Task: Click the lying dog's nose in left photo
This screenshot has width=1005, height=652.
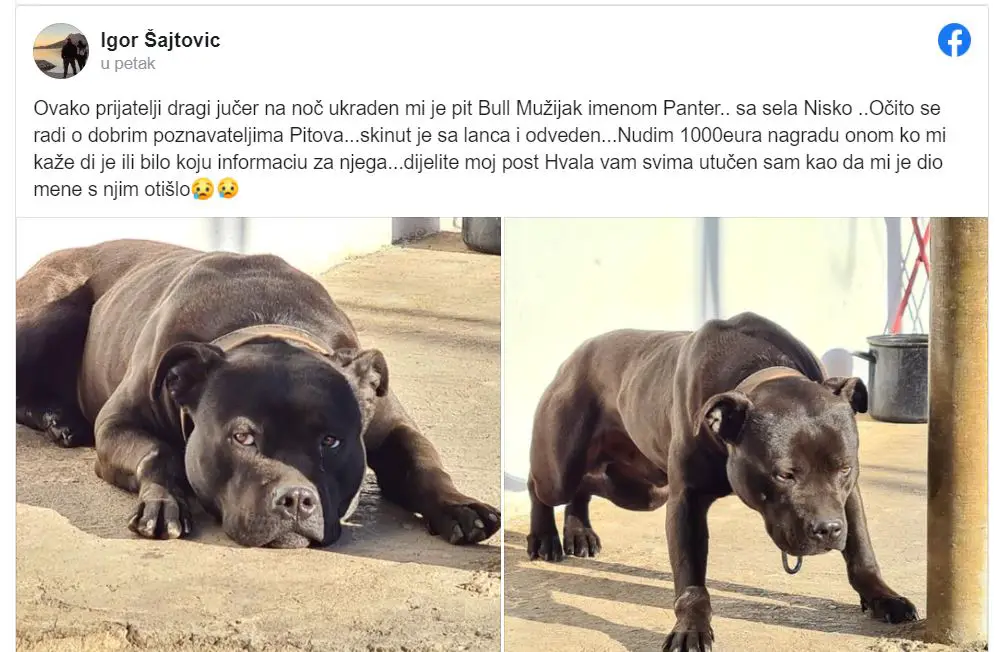Action: (x=295, y=501)
